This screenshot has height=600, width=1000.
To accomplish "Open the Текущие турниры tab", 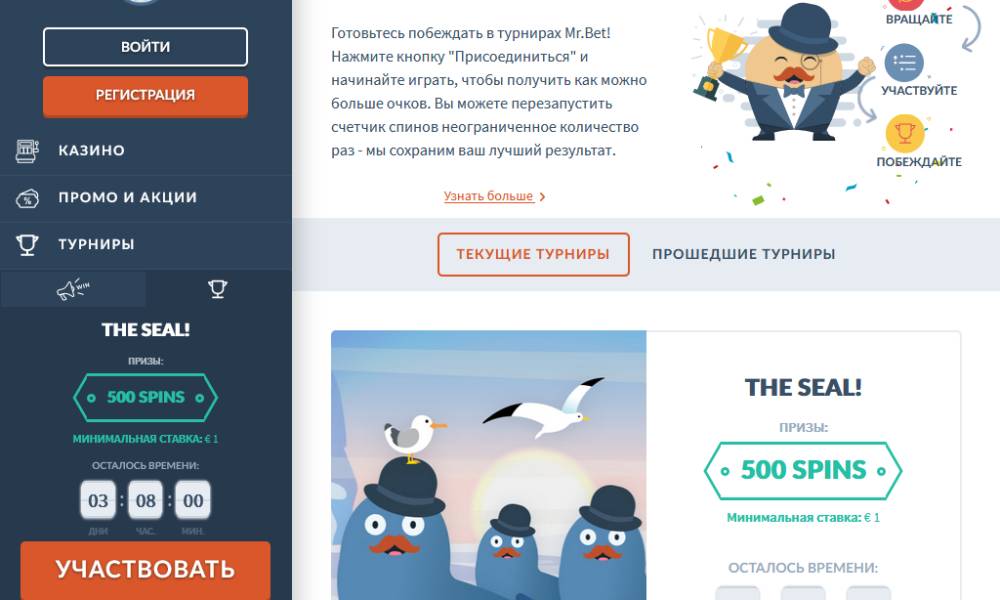I will coord(533,254).
